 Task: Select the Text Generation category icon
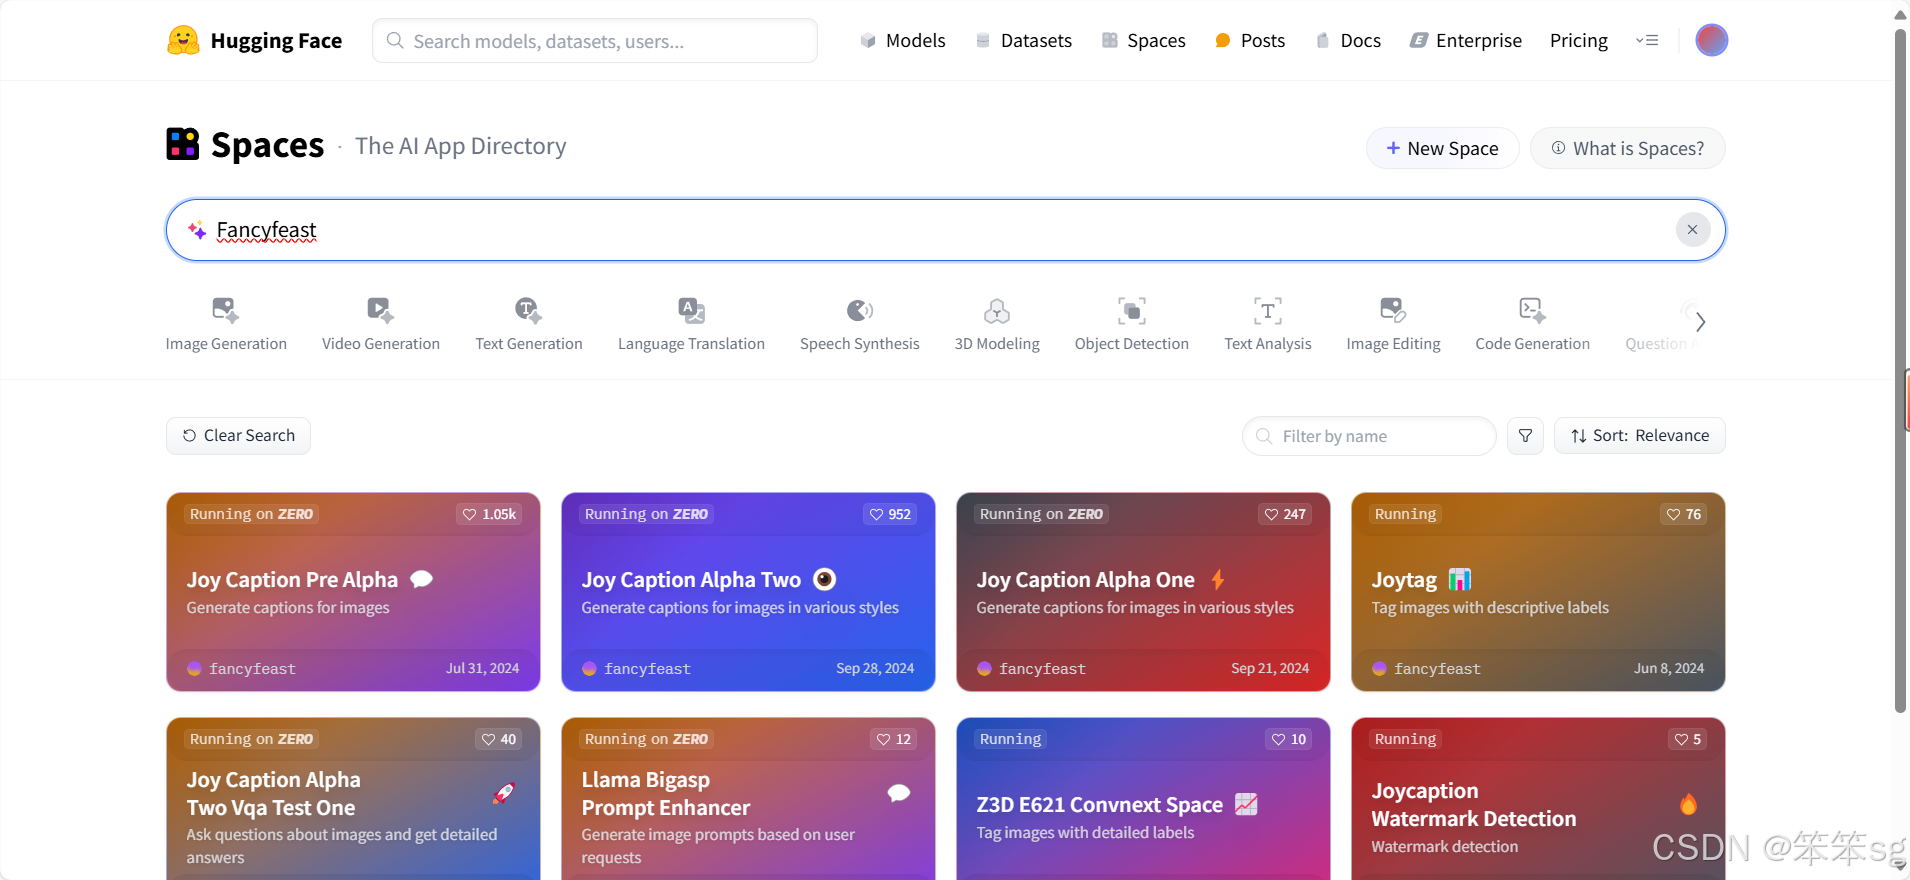528,310
